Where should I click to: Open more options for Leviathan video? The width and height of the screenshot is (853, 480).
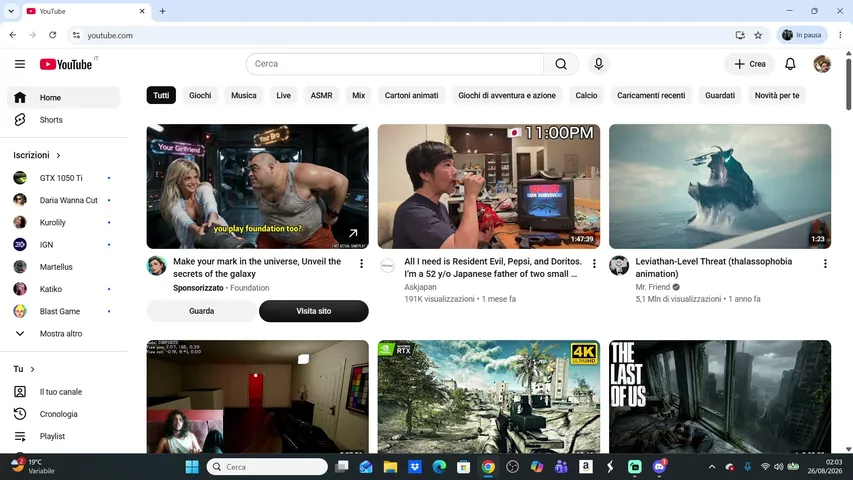(x=825, y=264)
